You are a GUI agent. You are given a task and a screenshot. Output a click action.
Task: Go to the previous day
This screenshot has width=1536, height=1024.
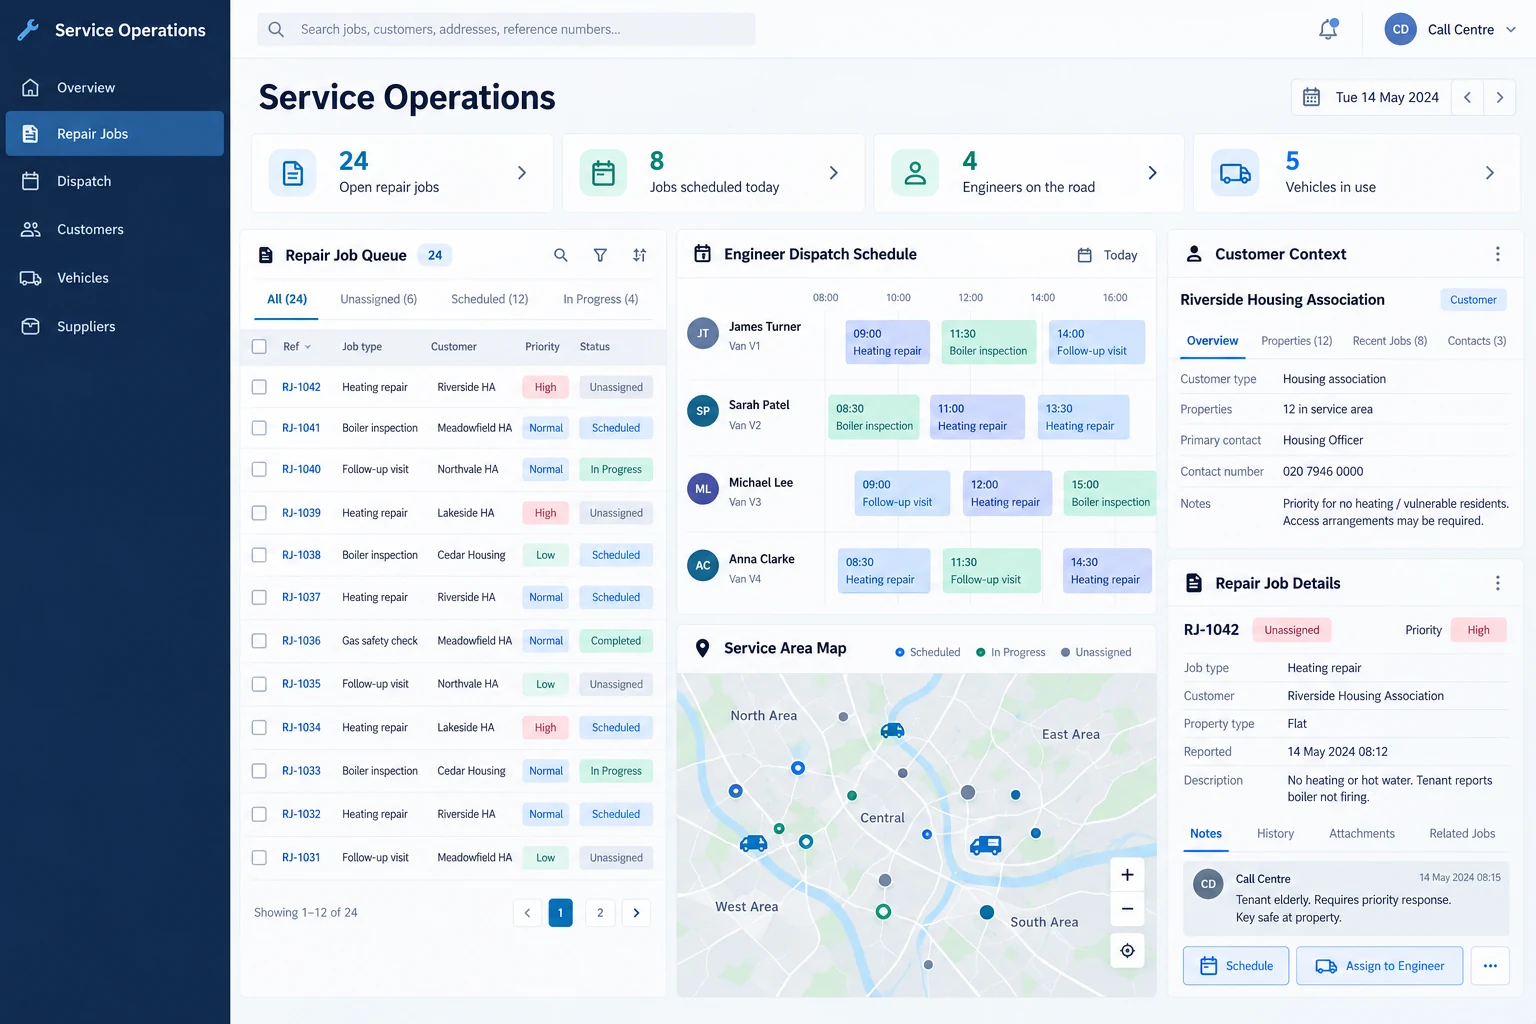tap(1467, 97)
